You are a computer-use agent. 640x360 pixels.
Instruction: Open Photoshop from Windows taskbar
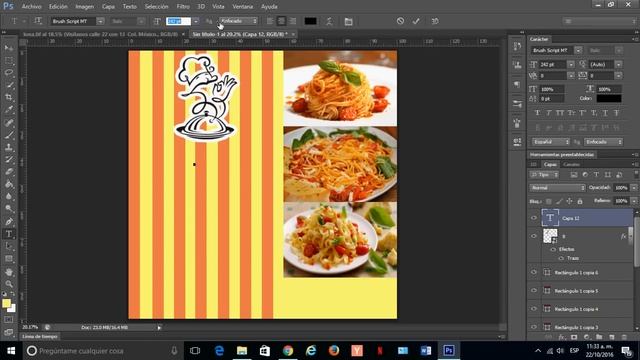coord(449,351)
